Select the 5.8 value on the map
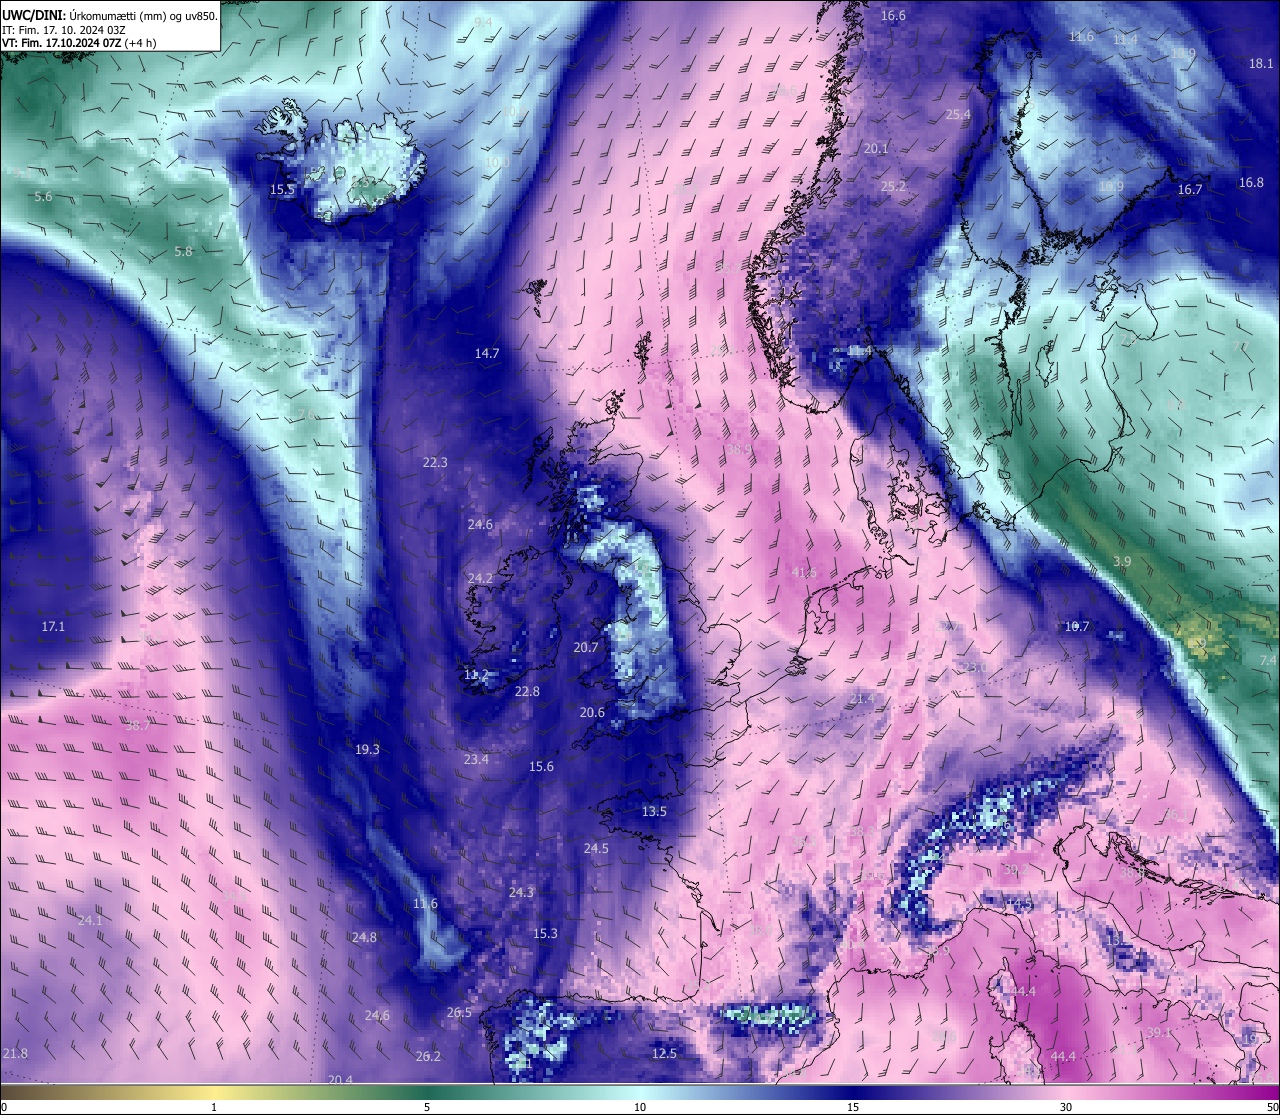The height and width of the screenshot is (1115, 1280). click(x=183, y=252)
